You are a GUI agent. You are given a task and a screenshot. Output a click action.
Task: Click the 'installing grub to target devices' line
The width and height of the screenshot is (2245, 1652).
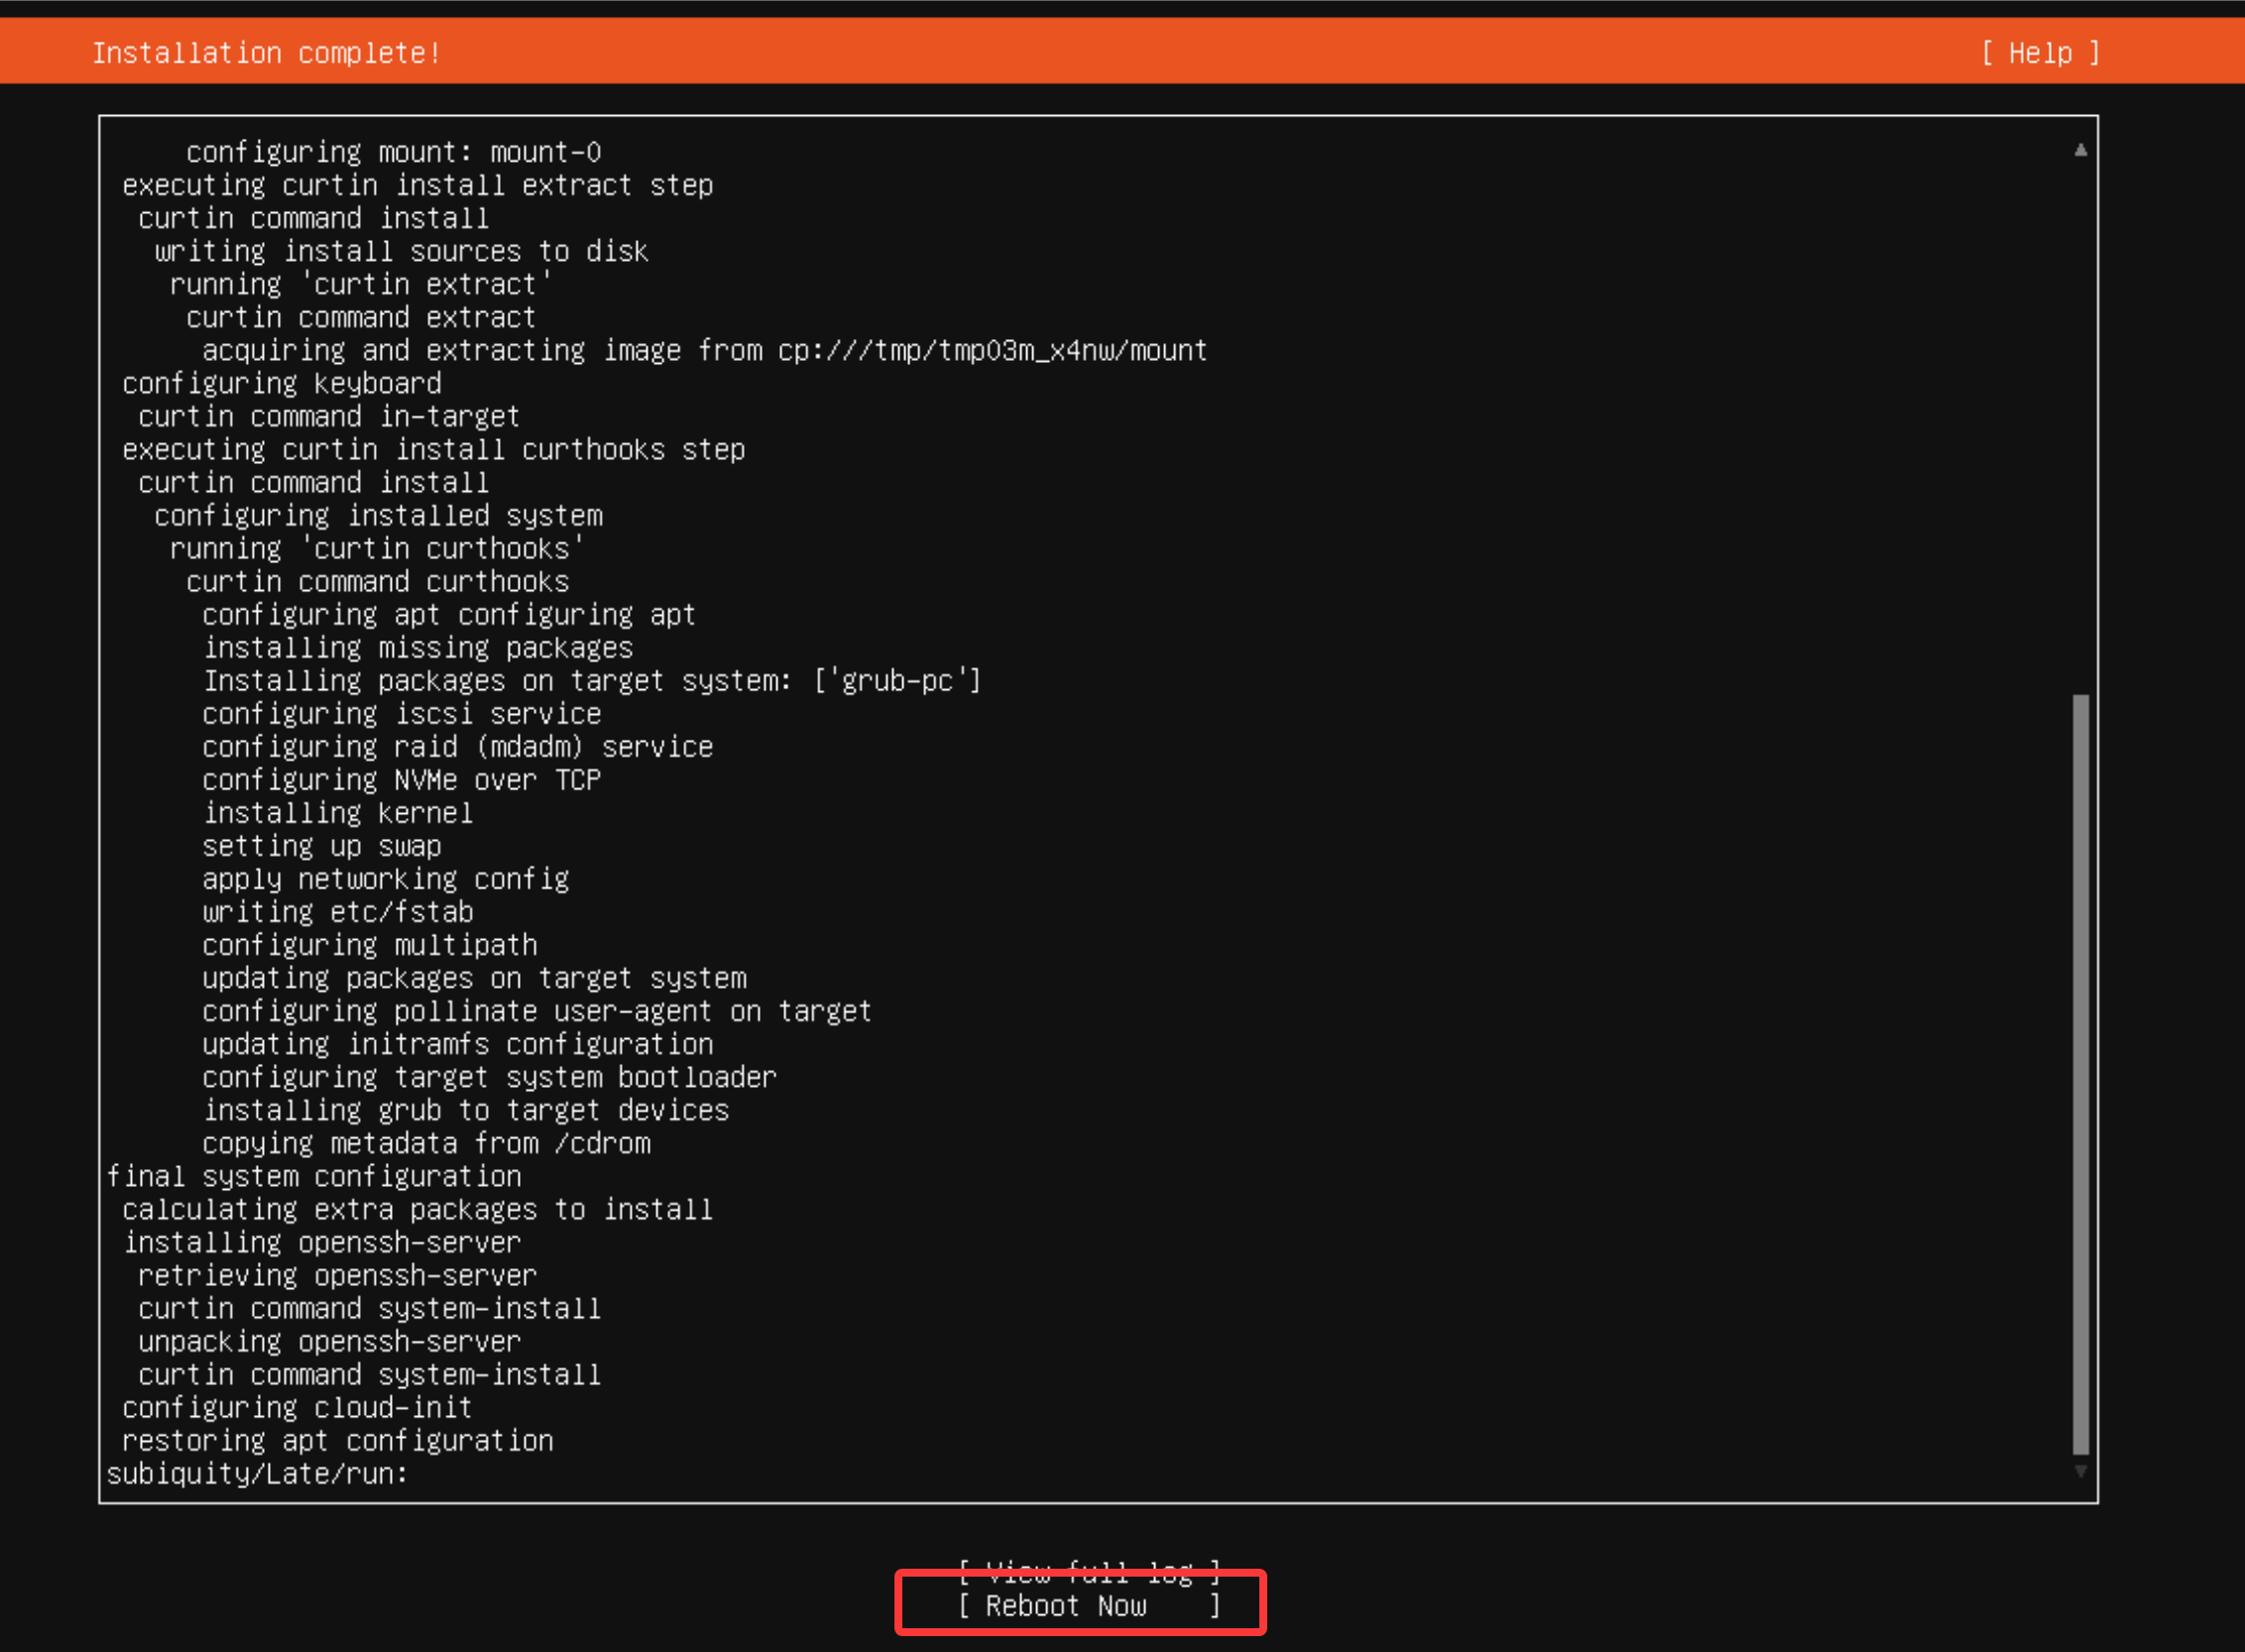click(x=466, y=1111)
